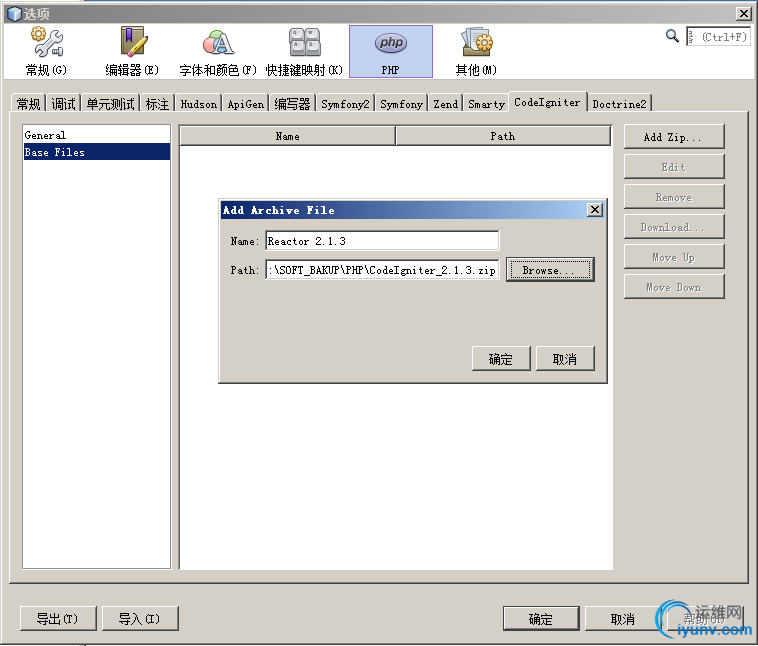Click the Move Up button
The height and width of the screenshot is (646, 758).
(674, 257)
